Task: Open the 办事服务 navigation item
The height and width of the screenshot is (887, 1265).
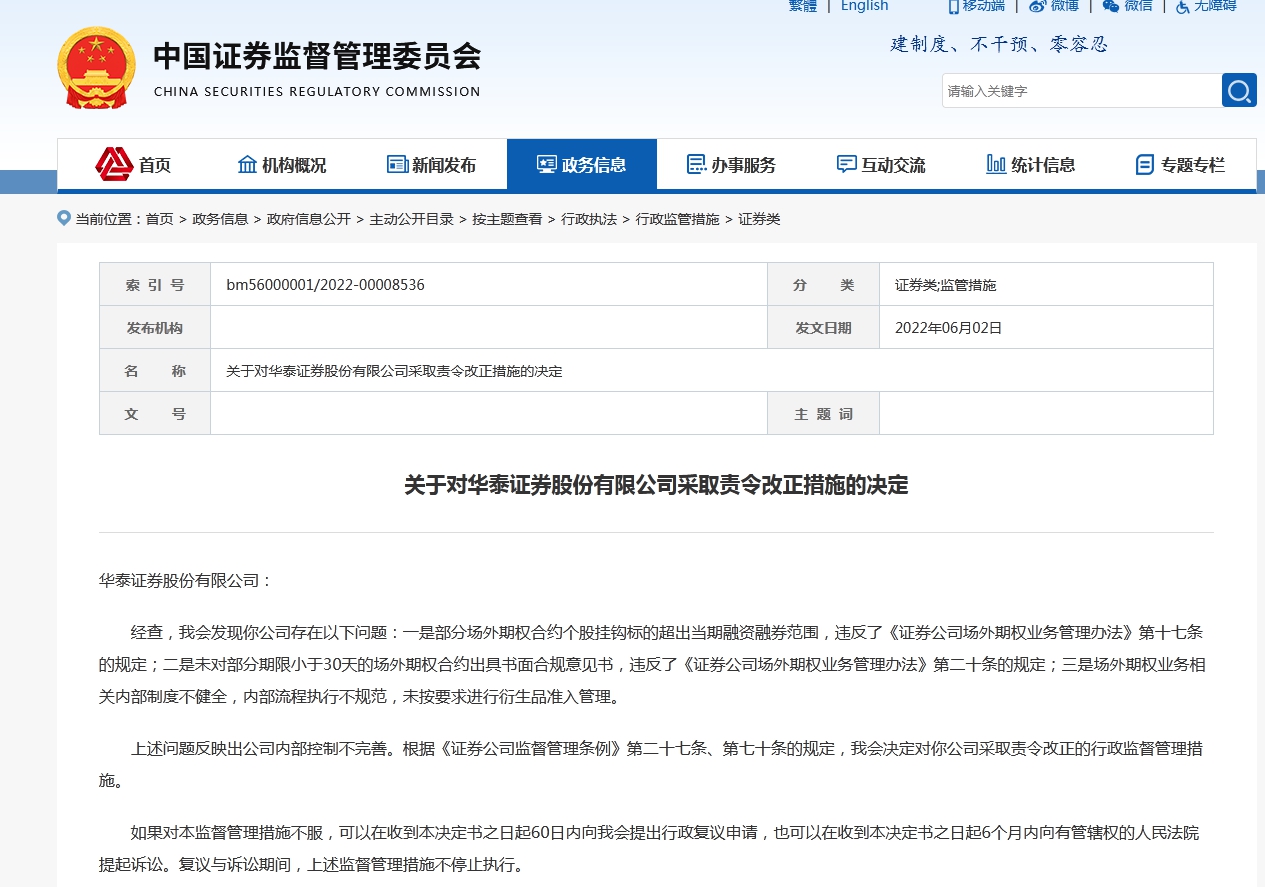Action: (732, 165)
